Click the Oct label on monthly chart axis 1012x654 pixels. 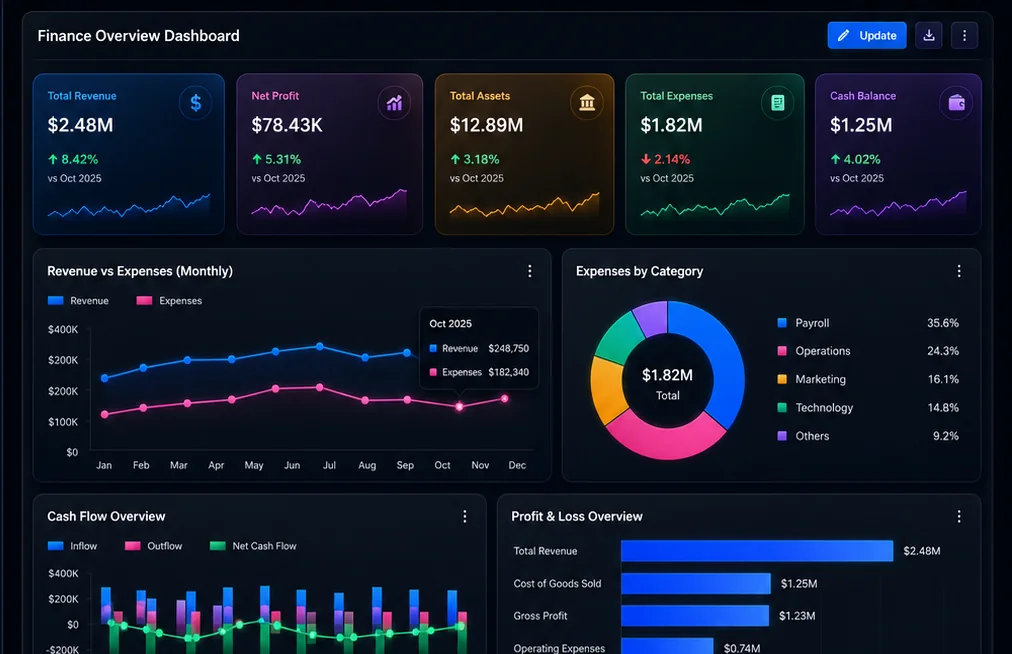coord(443,465)
